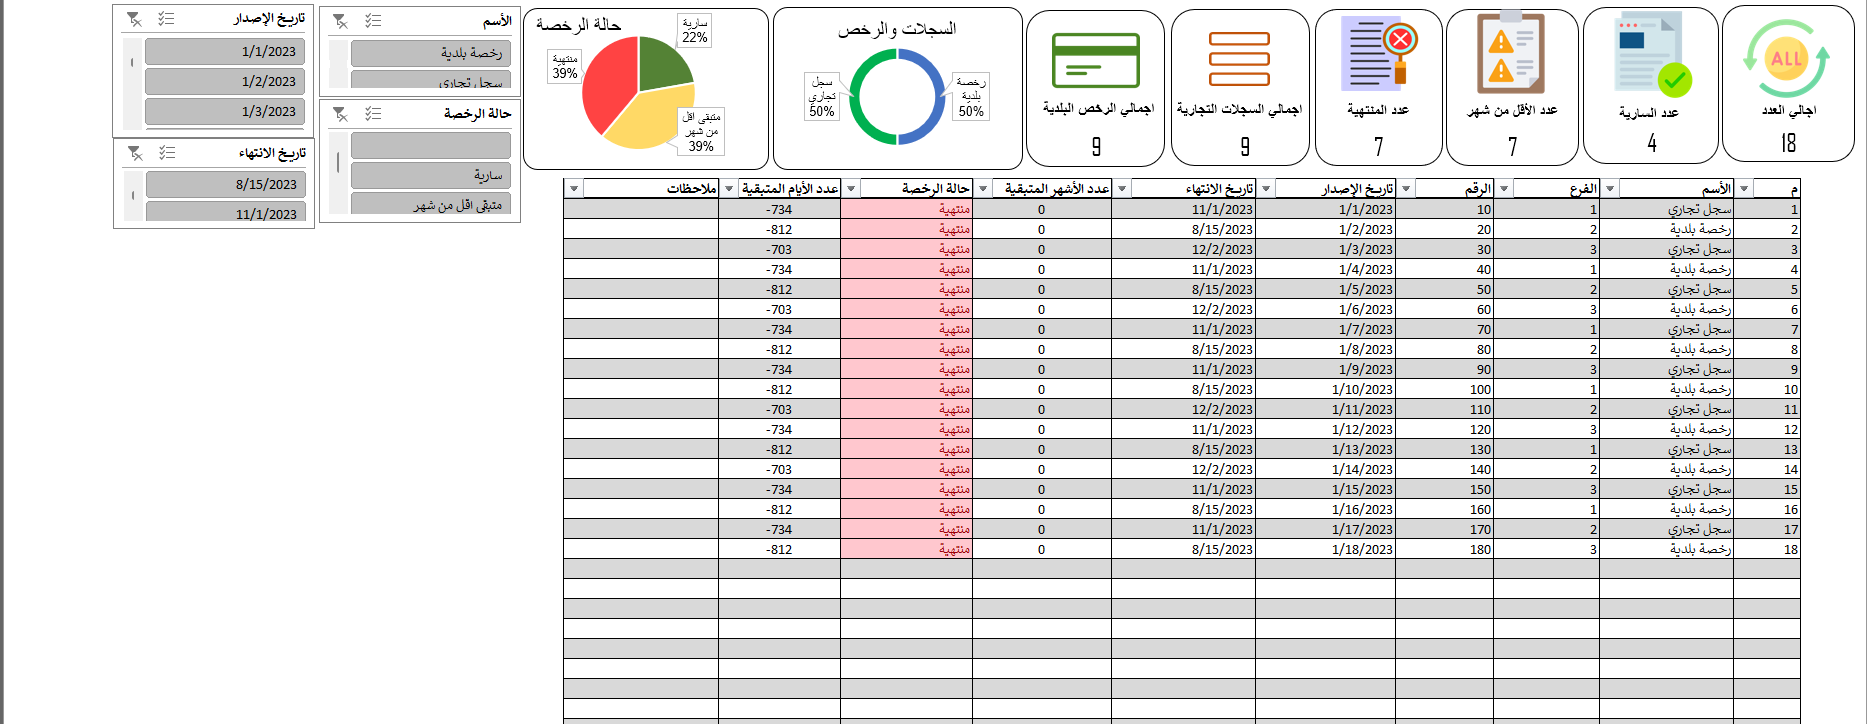This screenshot has height=724, width=1867.
Task: Open the ملاحظات column filter dropdown
Action: [x=574, y=188]
